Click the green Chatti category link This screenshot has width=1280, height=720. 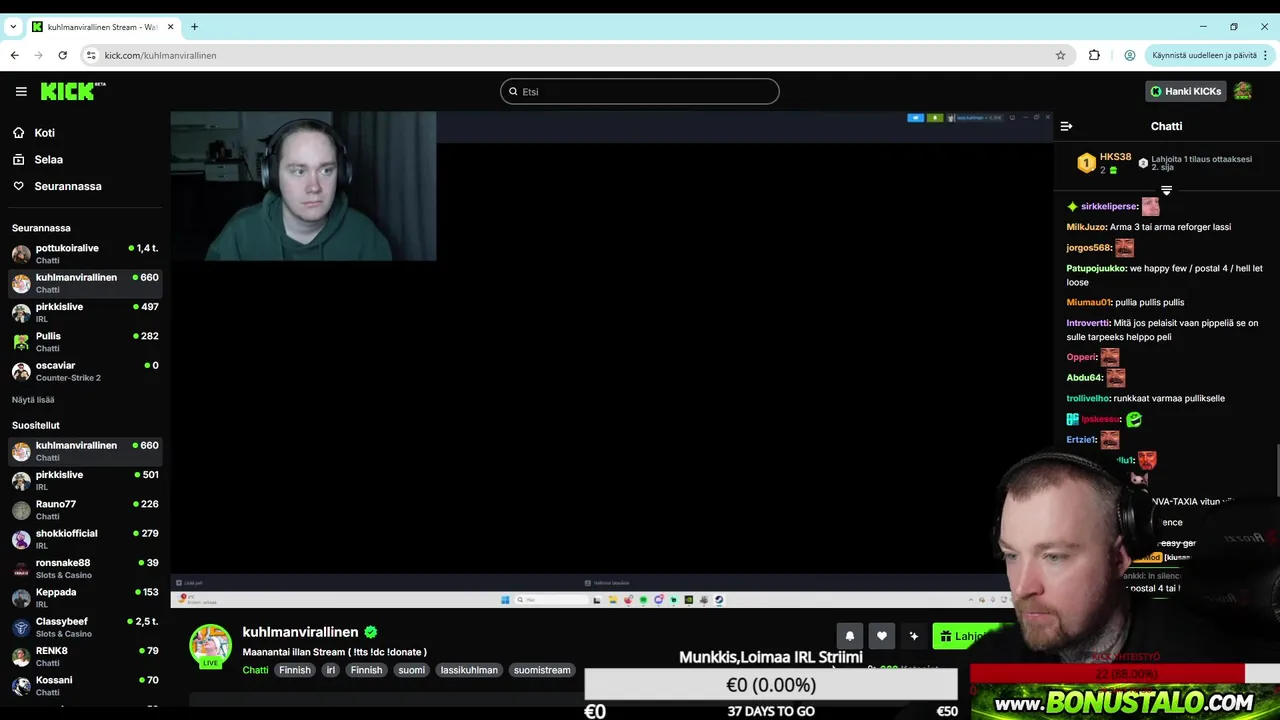[255, 670]
